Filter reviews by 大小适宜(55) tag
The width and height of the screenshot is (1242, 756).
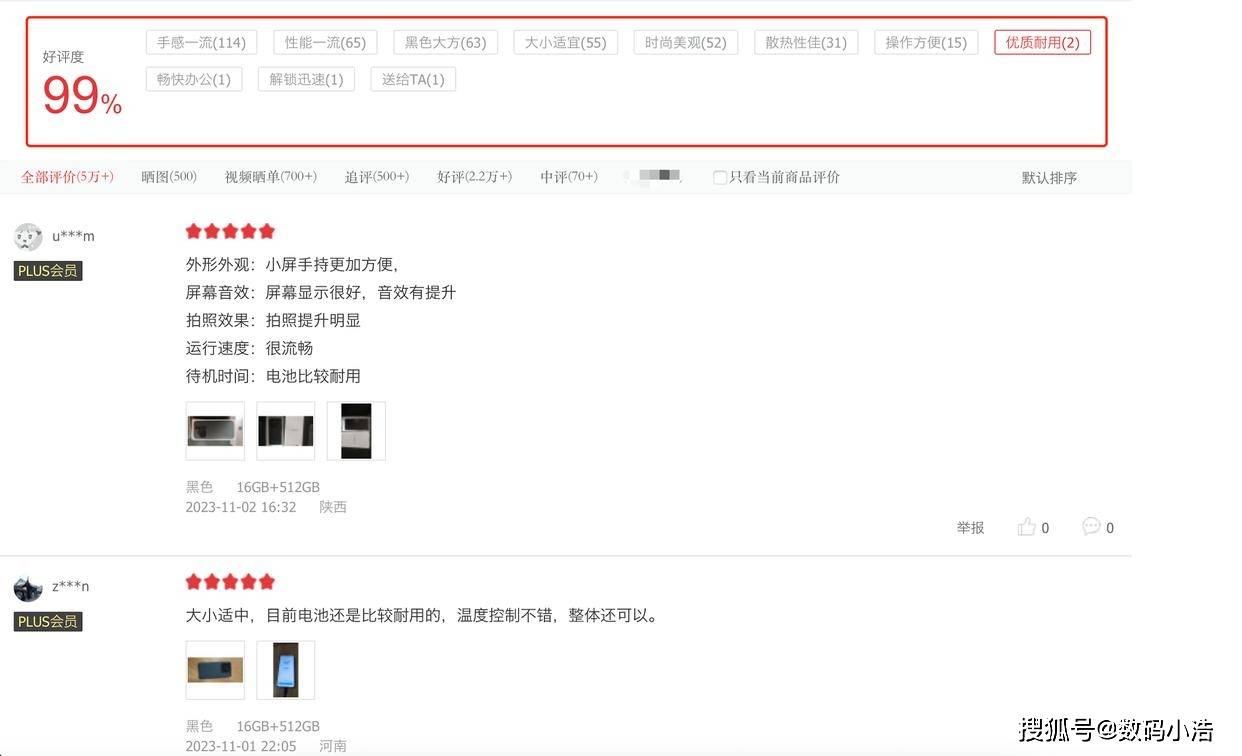tap(566, 42)
